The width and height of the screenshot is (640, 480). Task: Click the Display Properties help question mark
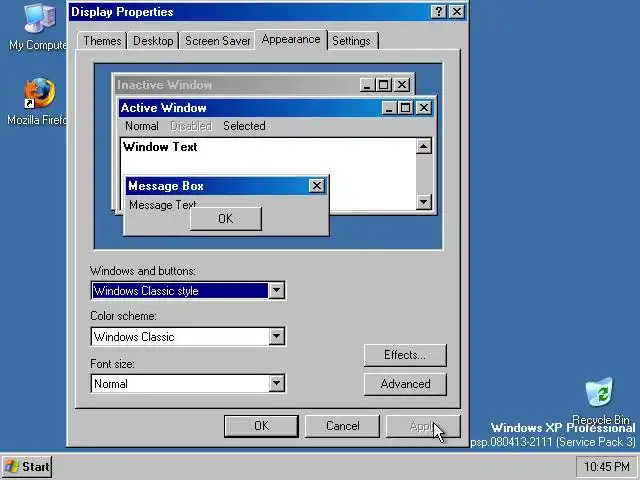(x=439, y=12)
